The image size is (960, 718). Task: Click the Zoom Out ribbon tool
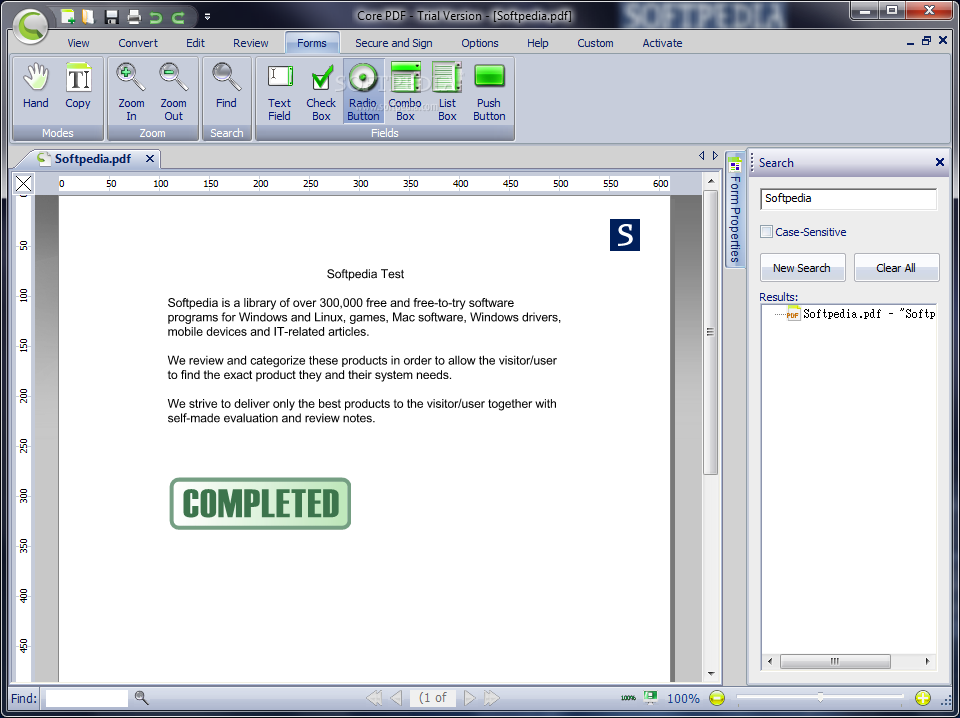(173, 92)
